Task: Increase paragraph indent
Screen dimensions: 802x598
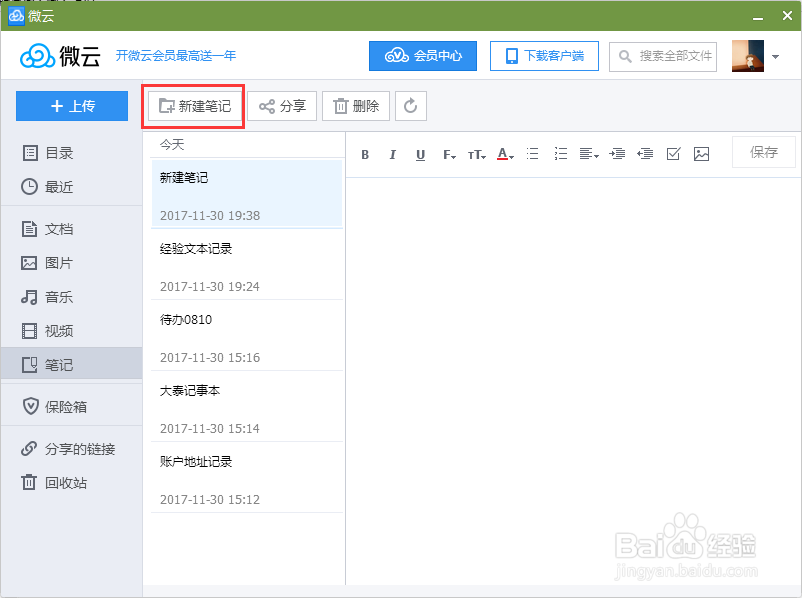Action: click(617, 154)
